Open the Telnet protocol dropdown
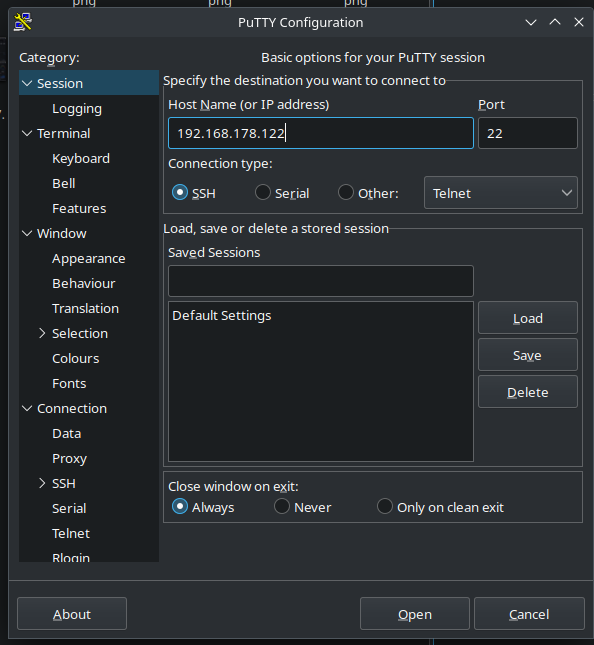The image size is (594, 645). tap(501, 193)
